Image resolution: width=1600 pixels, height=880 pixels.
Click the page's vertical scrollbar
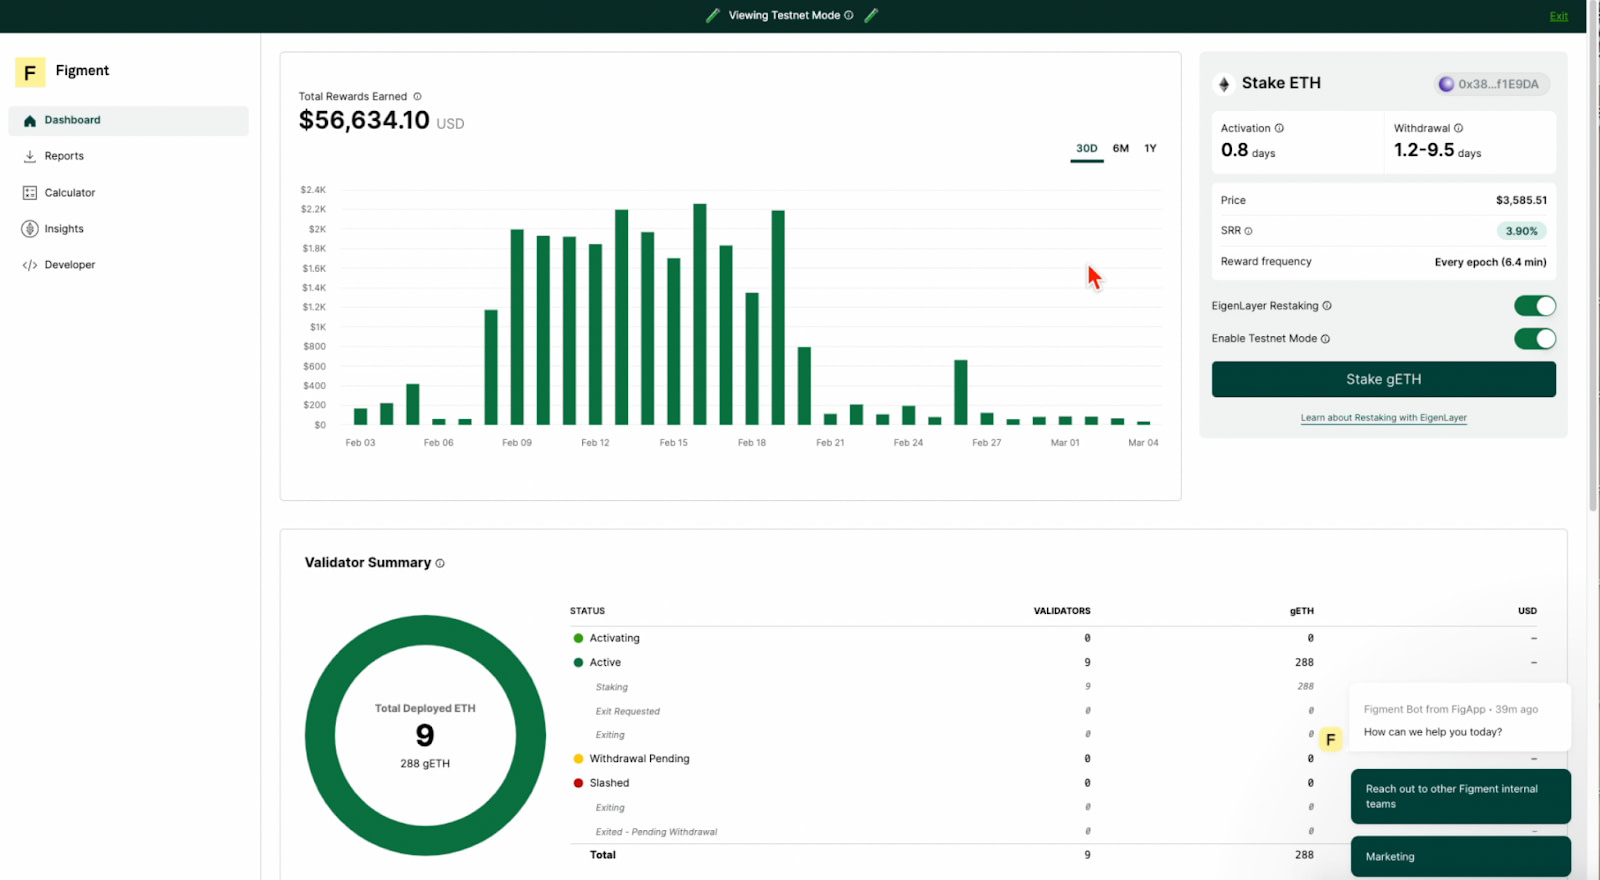1592,260
